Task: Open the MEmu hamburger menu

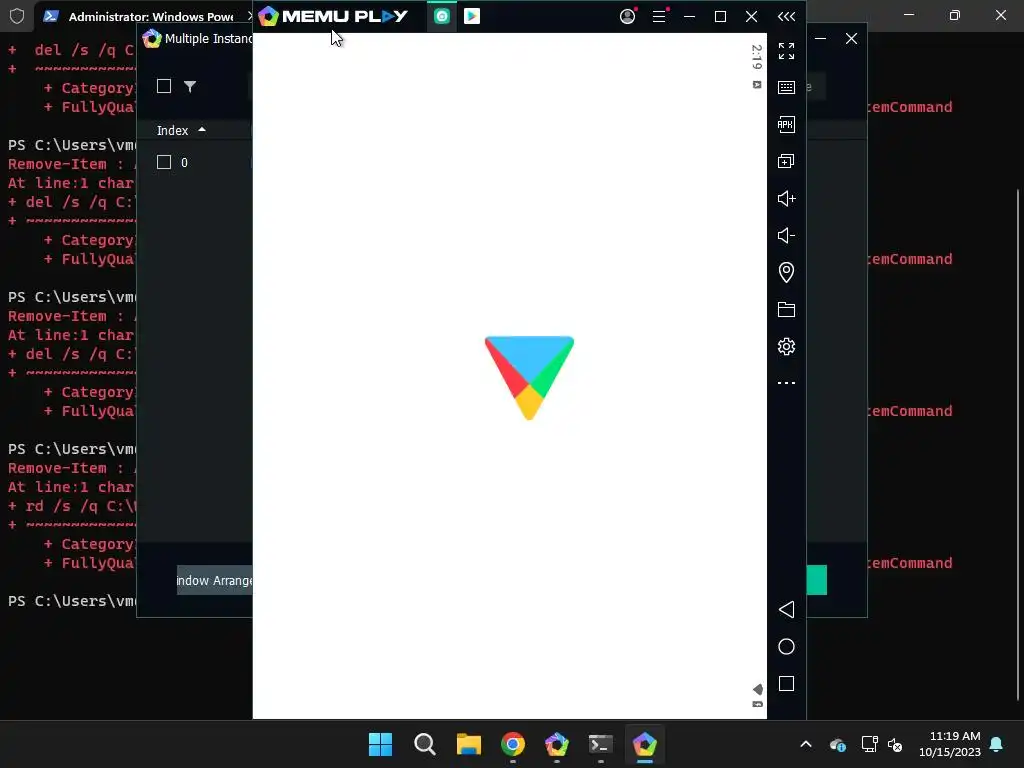Action: (x=659, y=16)
